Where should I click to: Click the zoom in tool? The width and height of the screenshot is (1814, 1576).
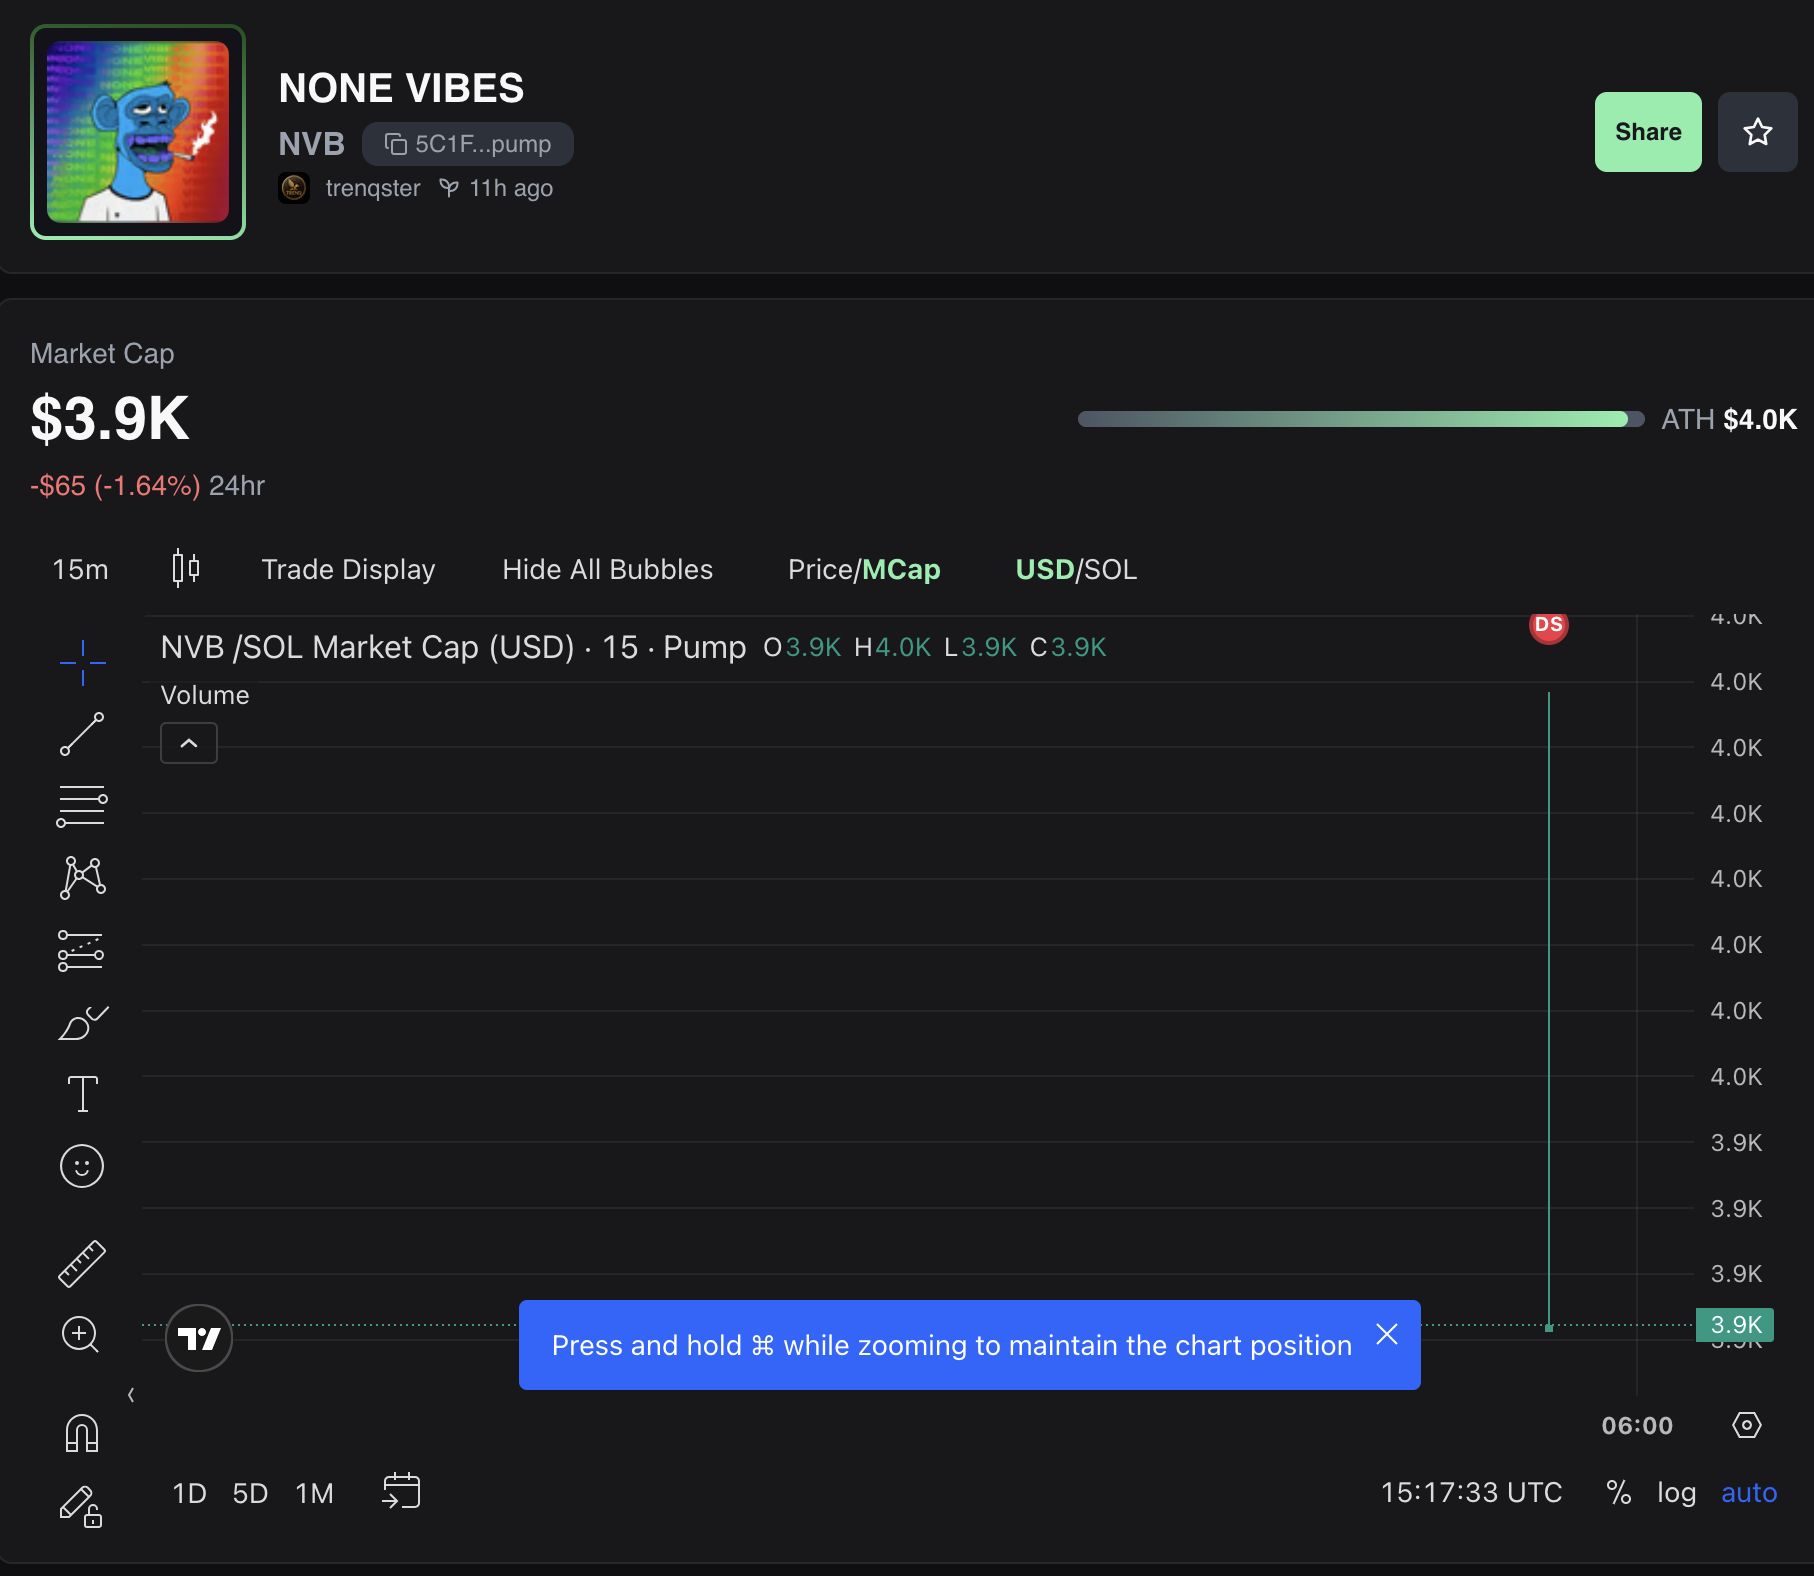point(82,1335)
